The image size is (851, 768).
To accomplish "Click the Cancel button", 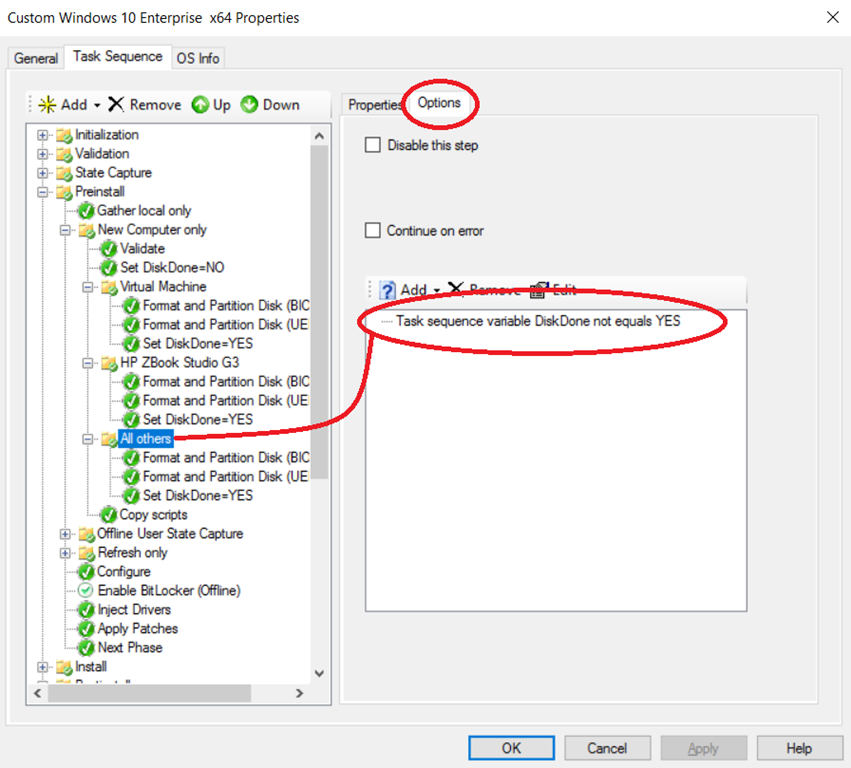I will click(607, 748).
